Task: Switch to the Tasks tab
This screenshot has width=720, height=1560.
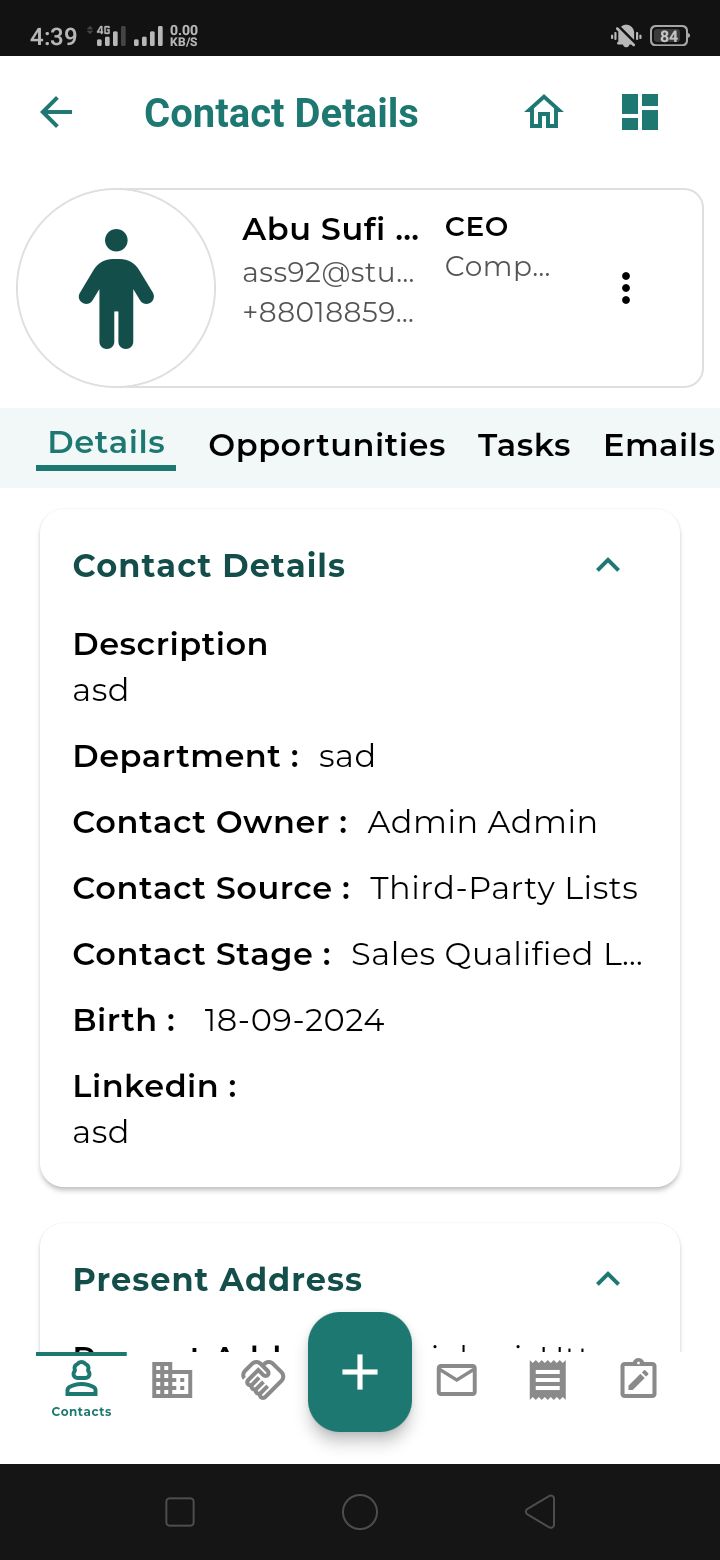Action: click(x=524, y=445)
